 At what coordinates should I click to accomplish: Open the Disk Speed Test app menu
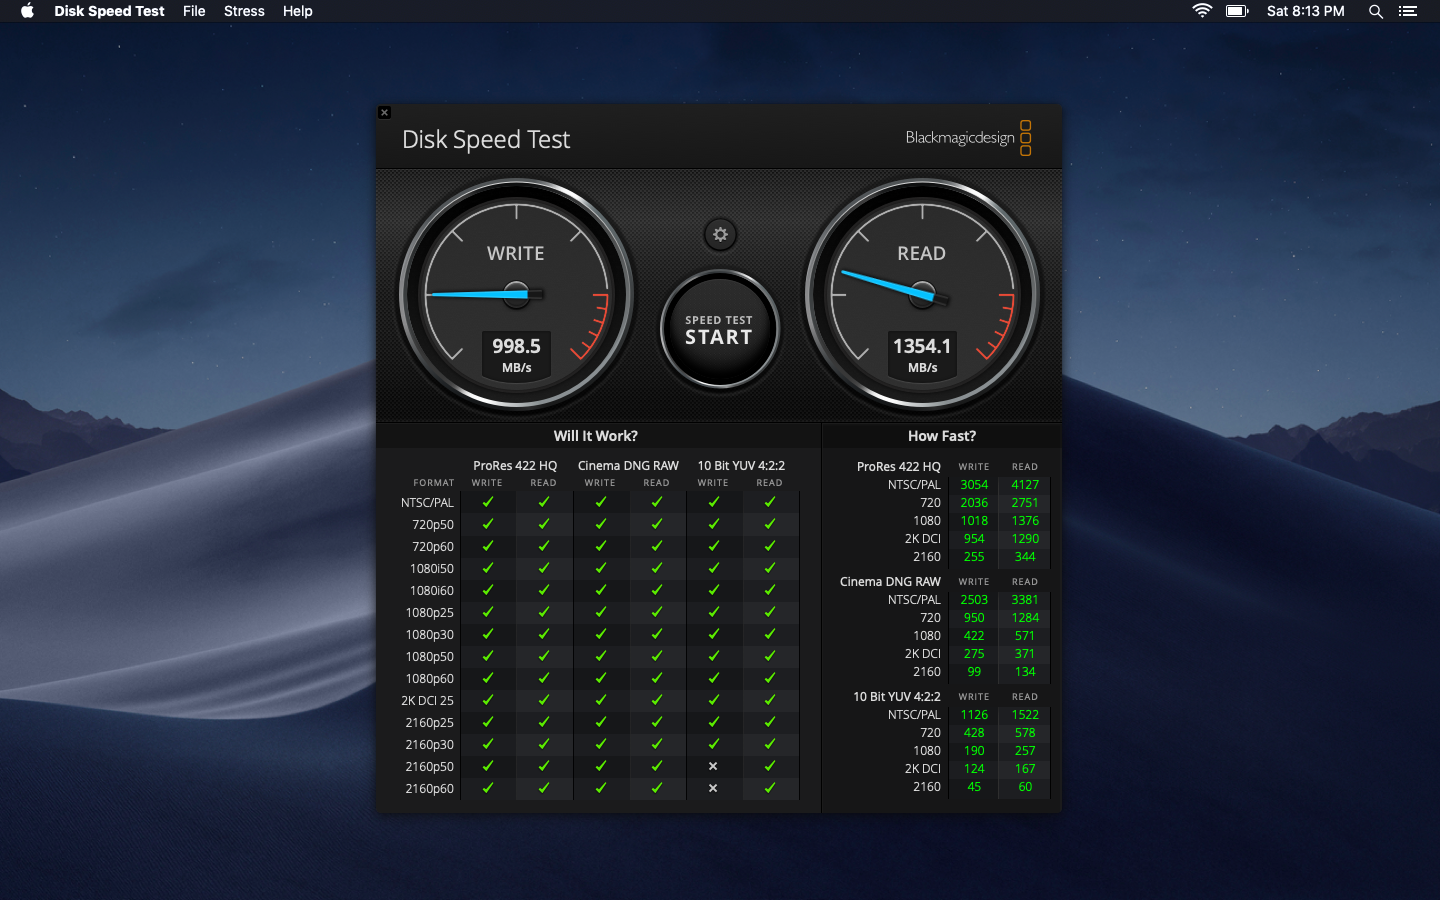pyautogui.click(x=109, y=11)
